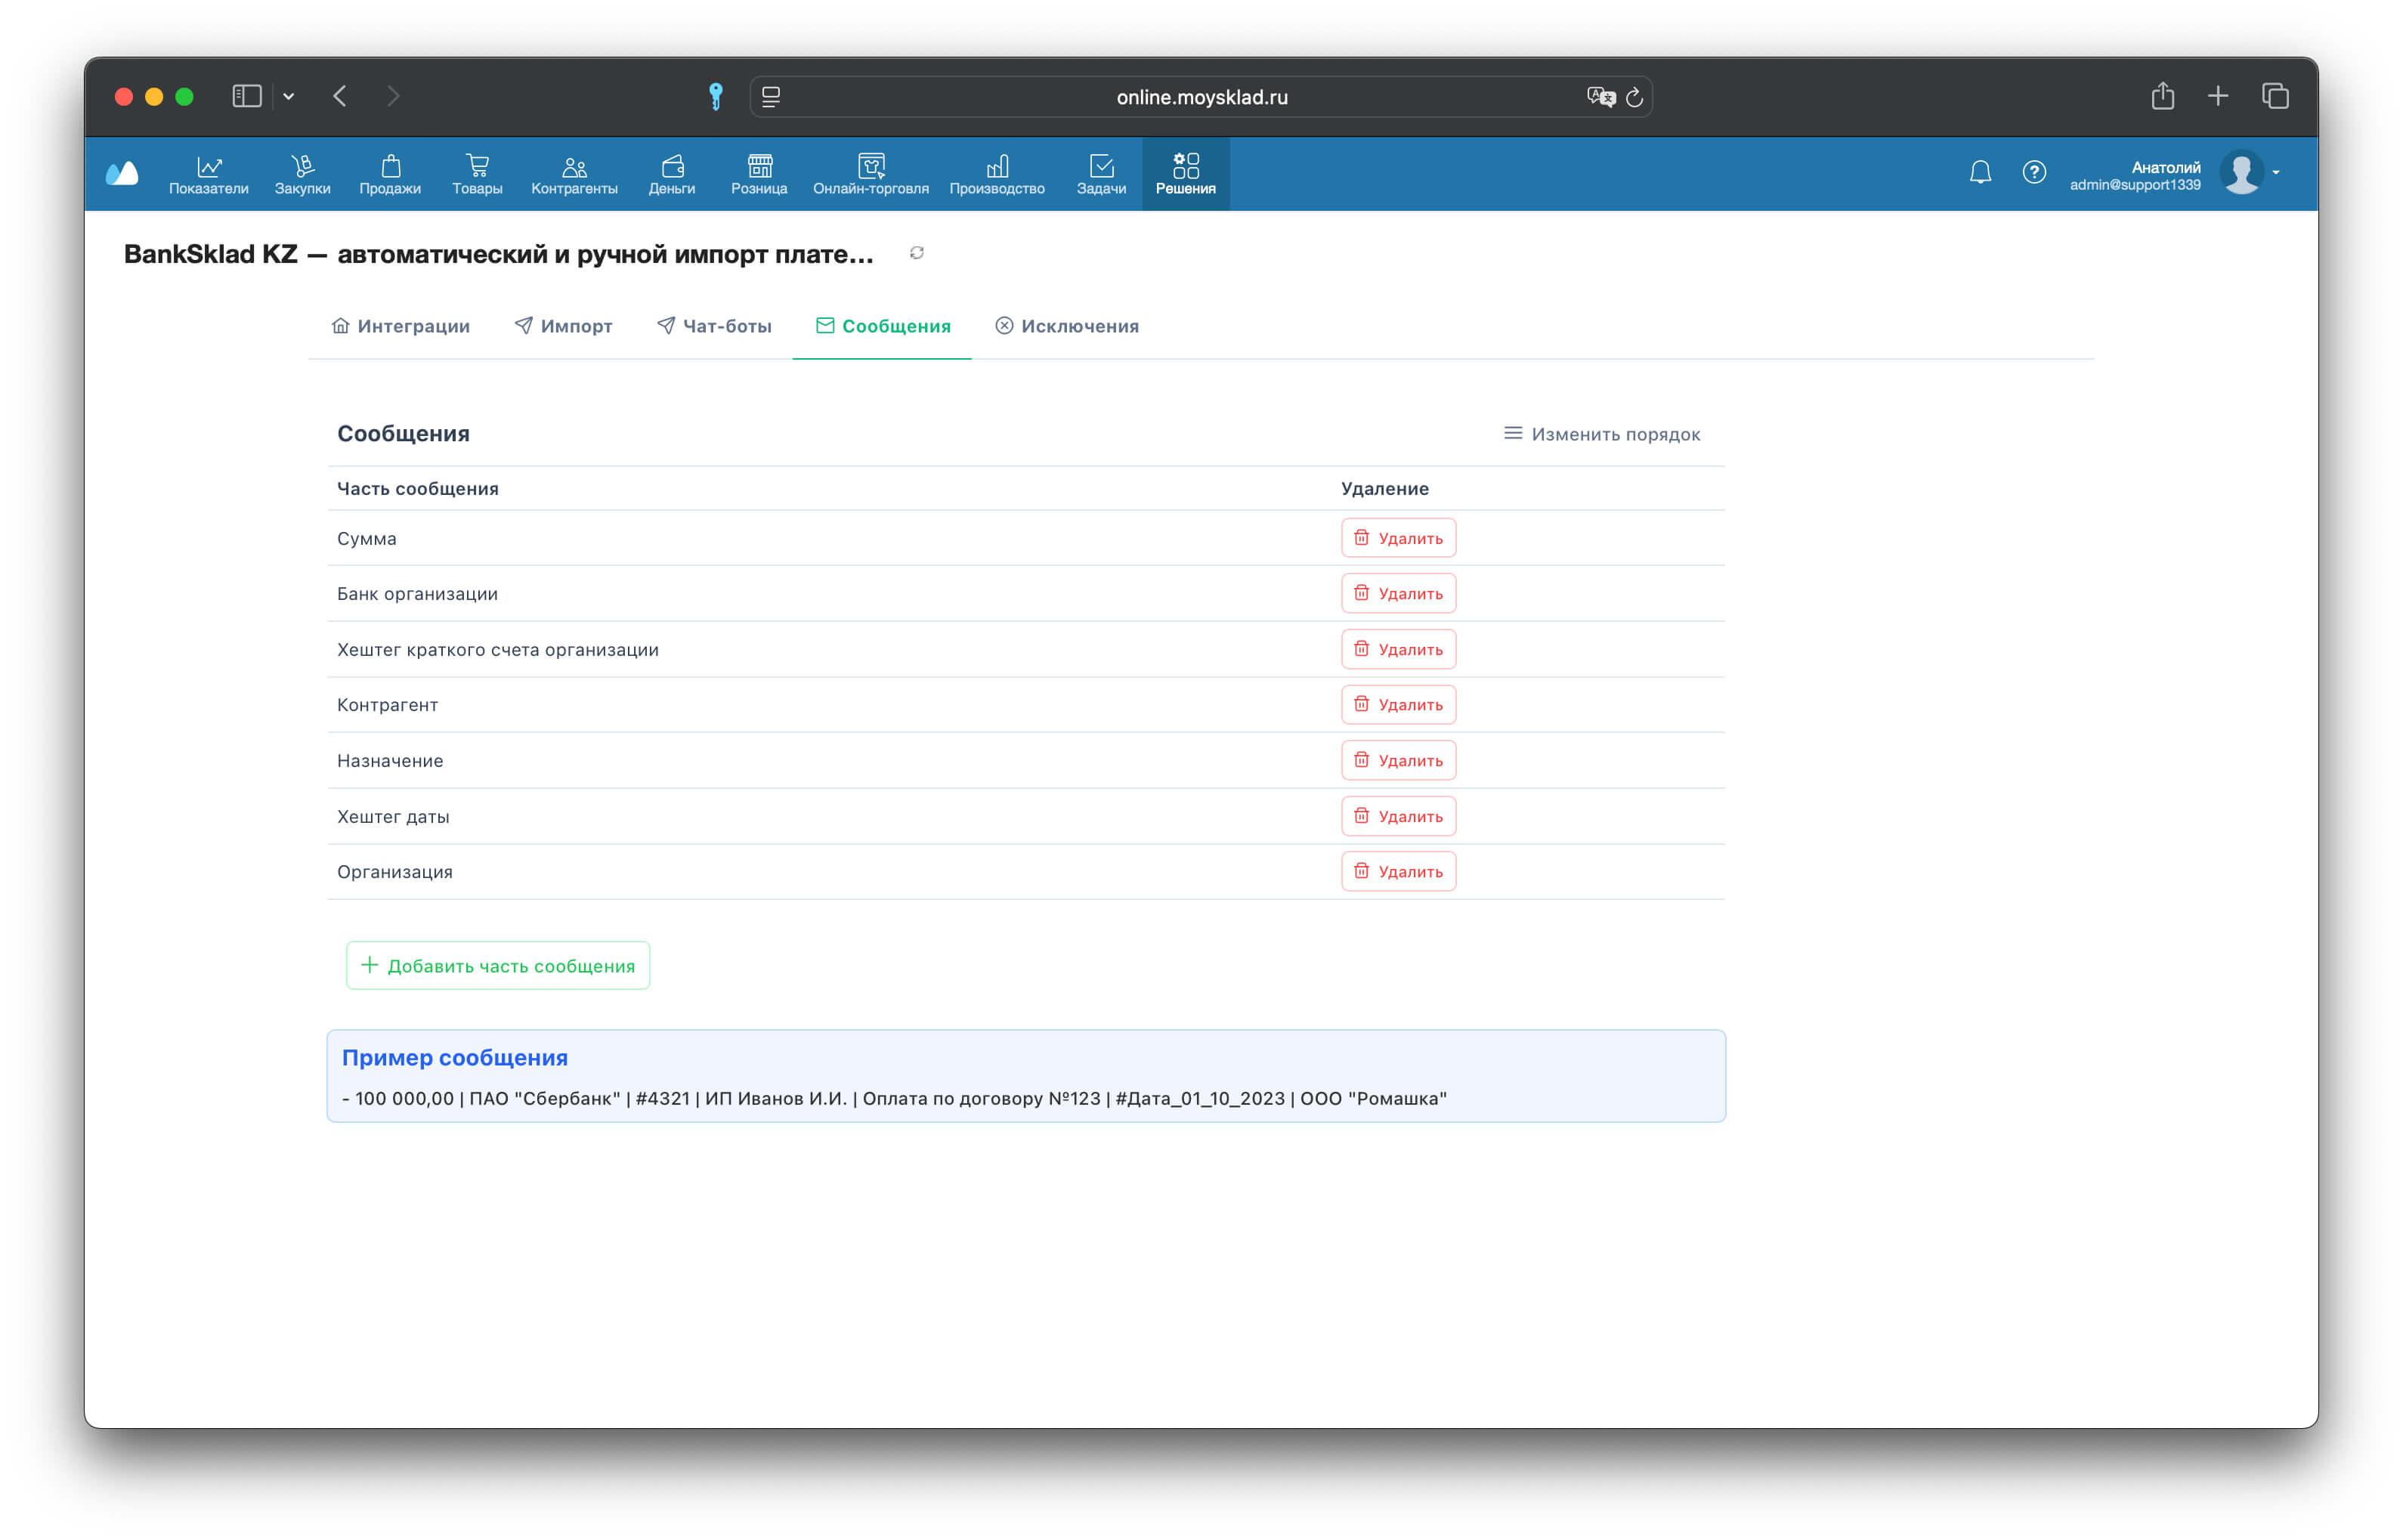2403x1540 pixels.
Task: Click the Контрагент row text
Action: [387, 705]
